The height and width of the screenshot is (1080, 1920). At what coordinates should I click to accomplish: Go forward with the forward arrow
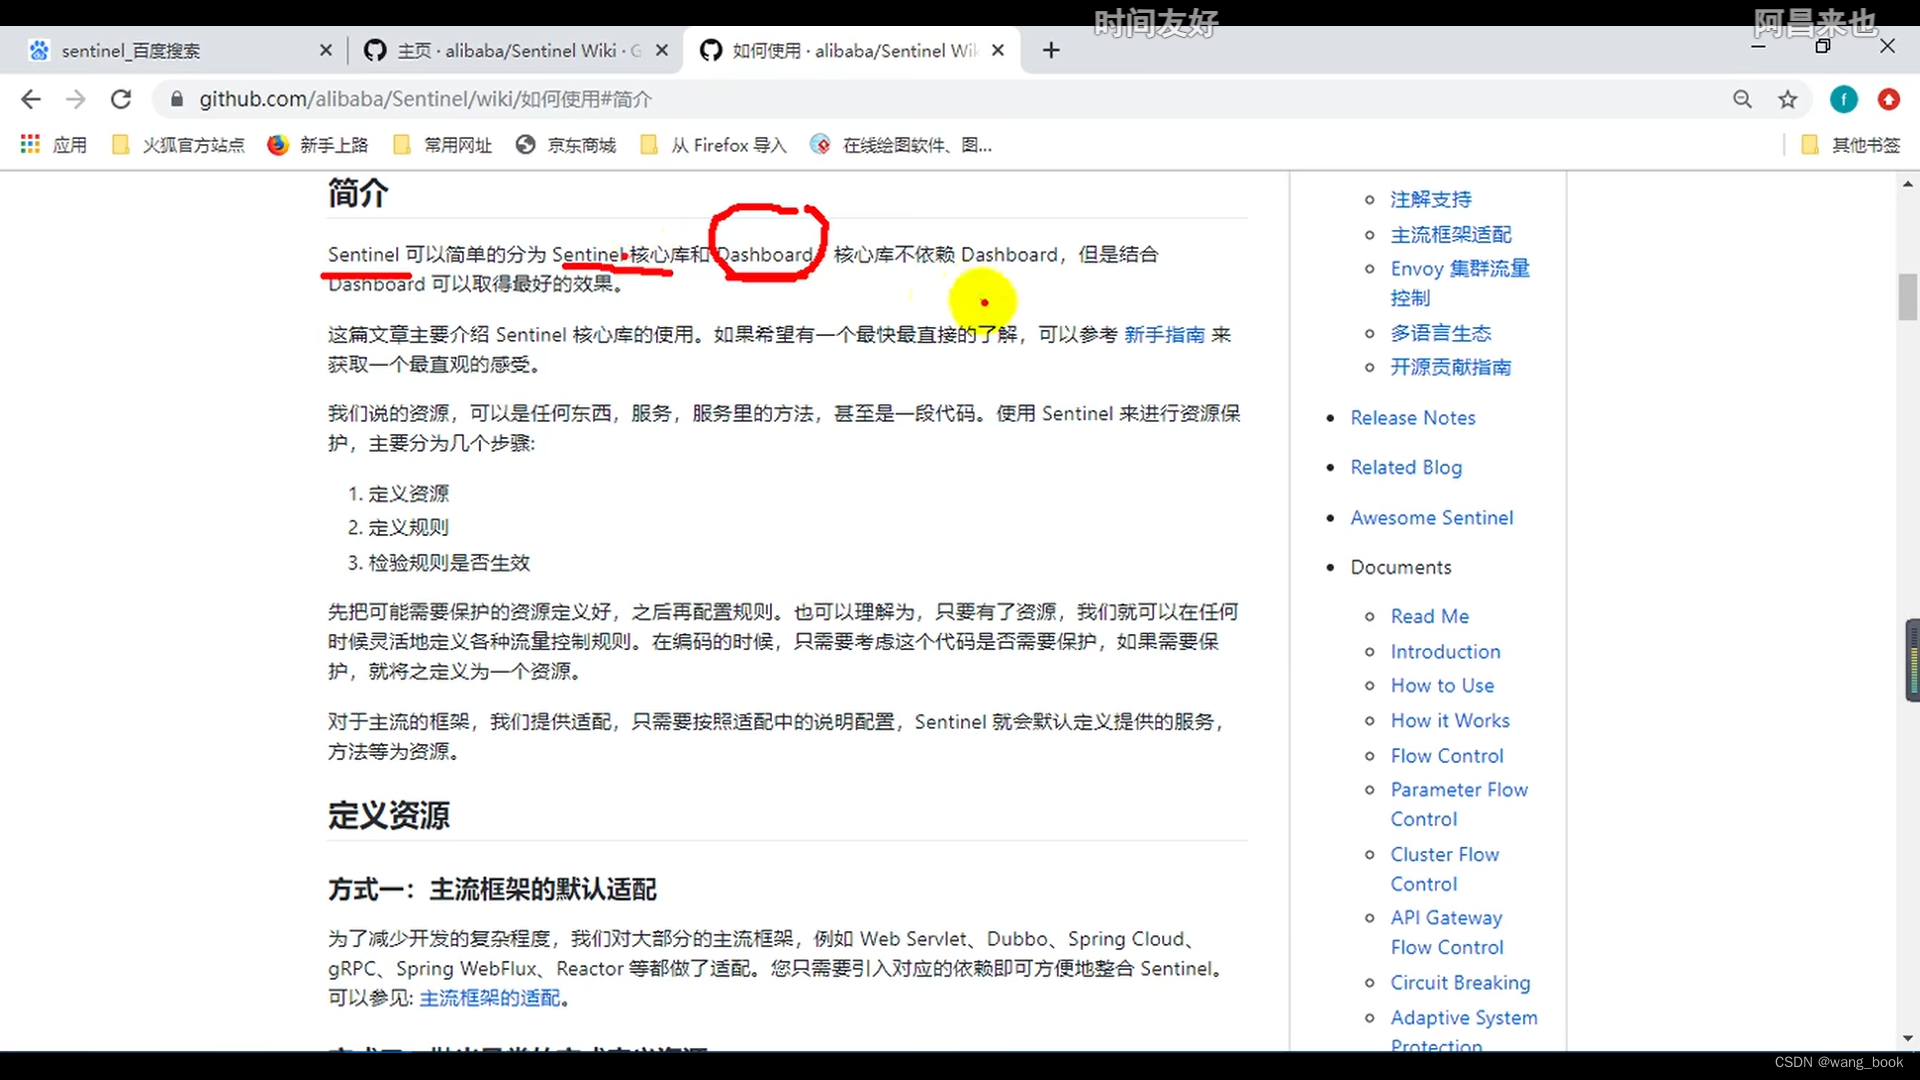76,99
